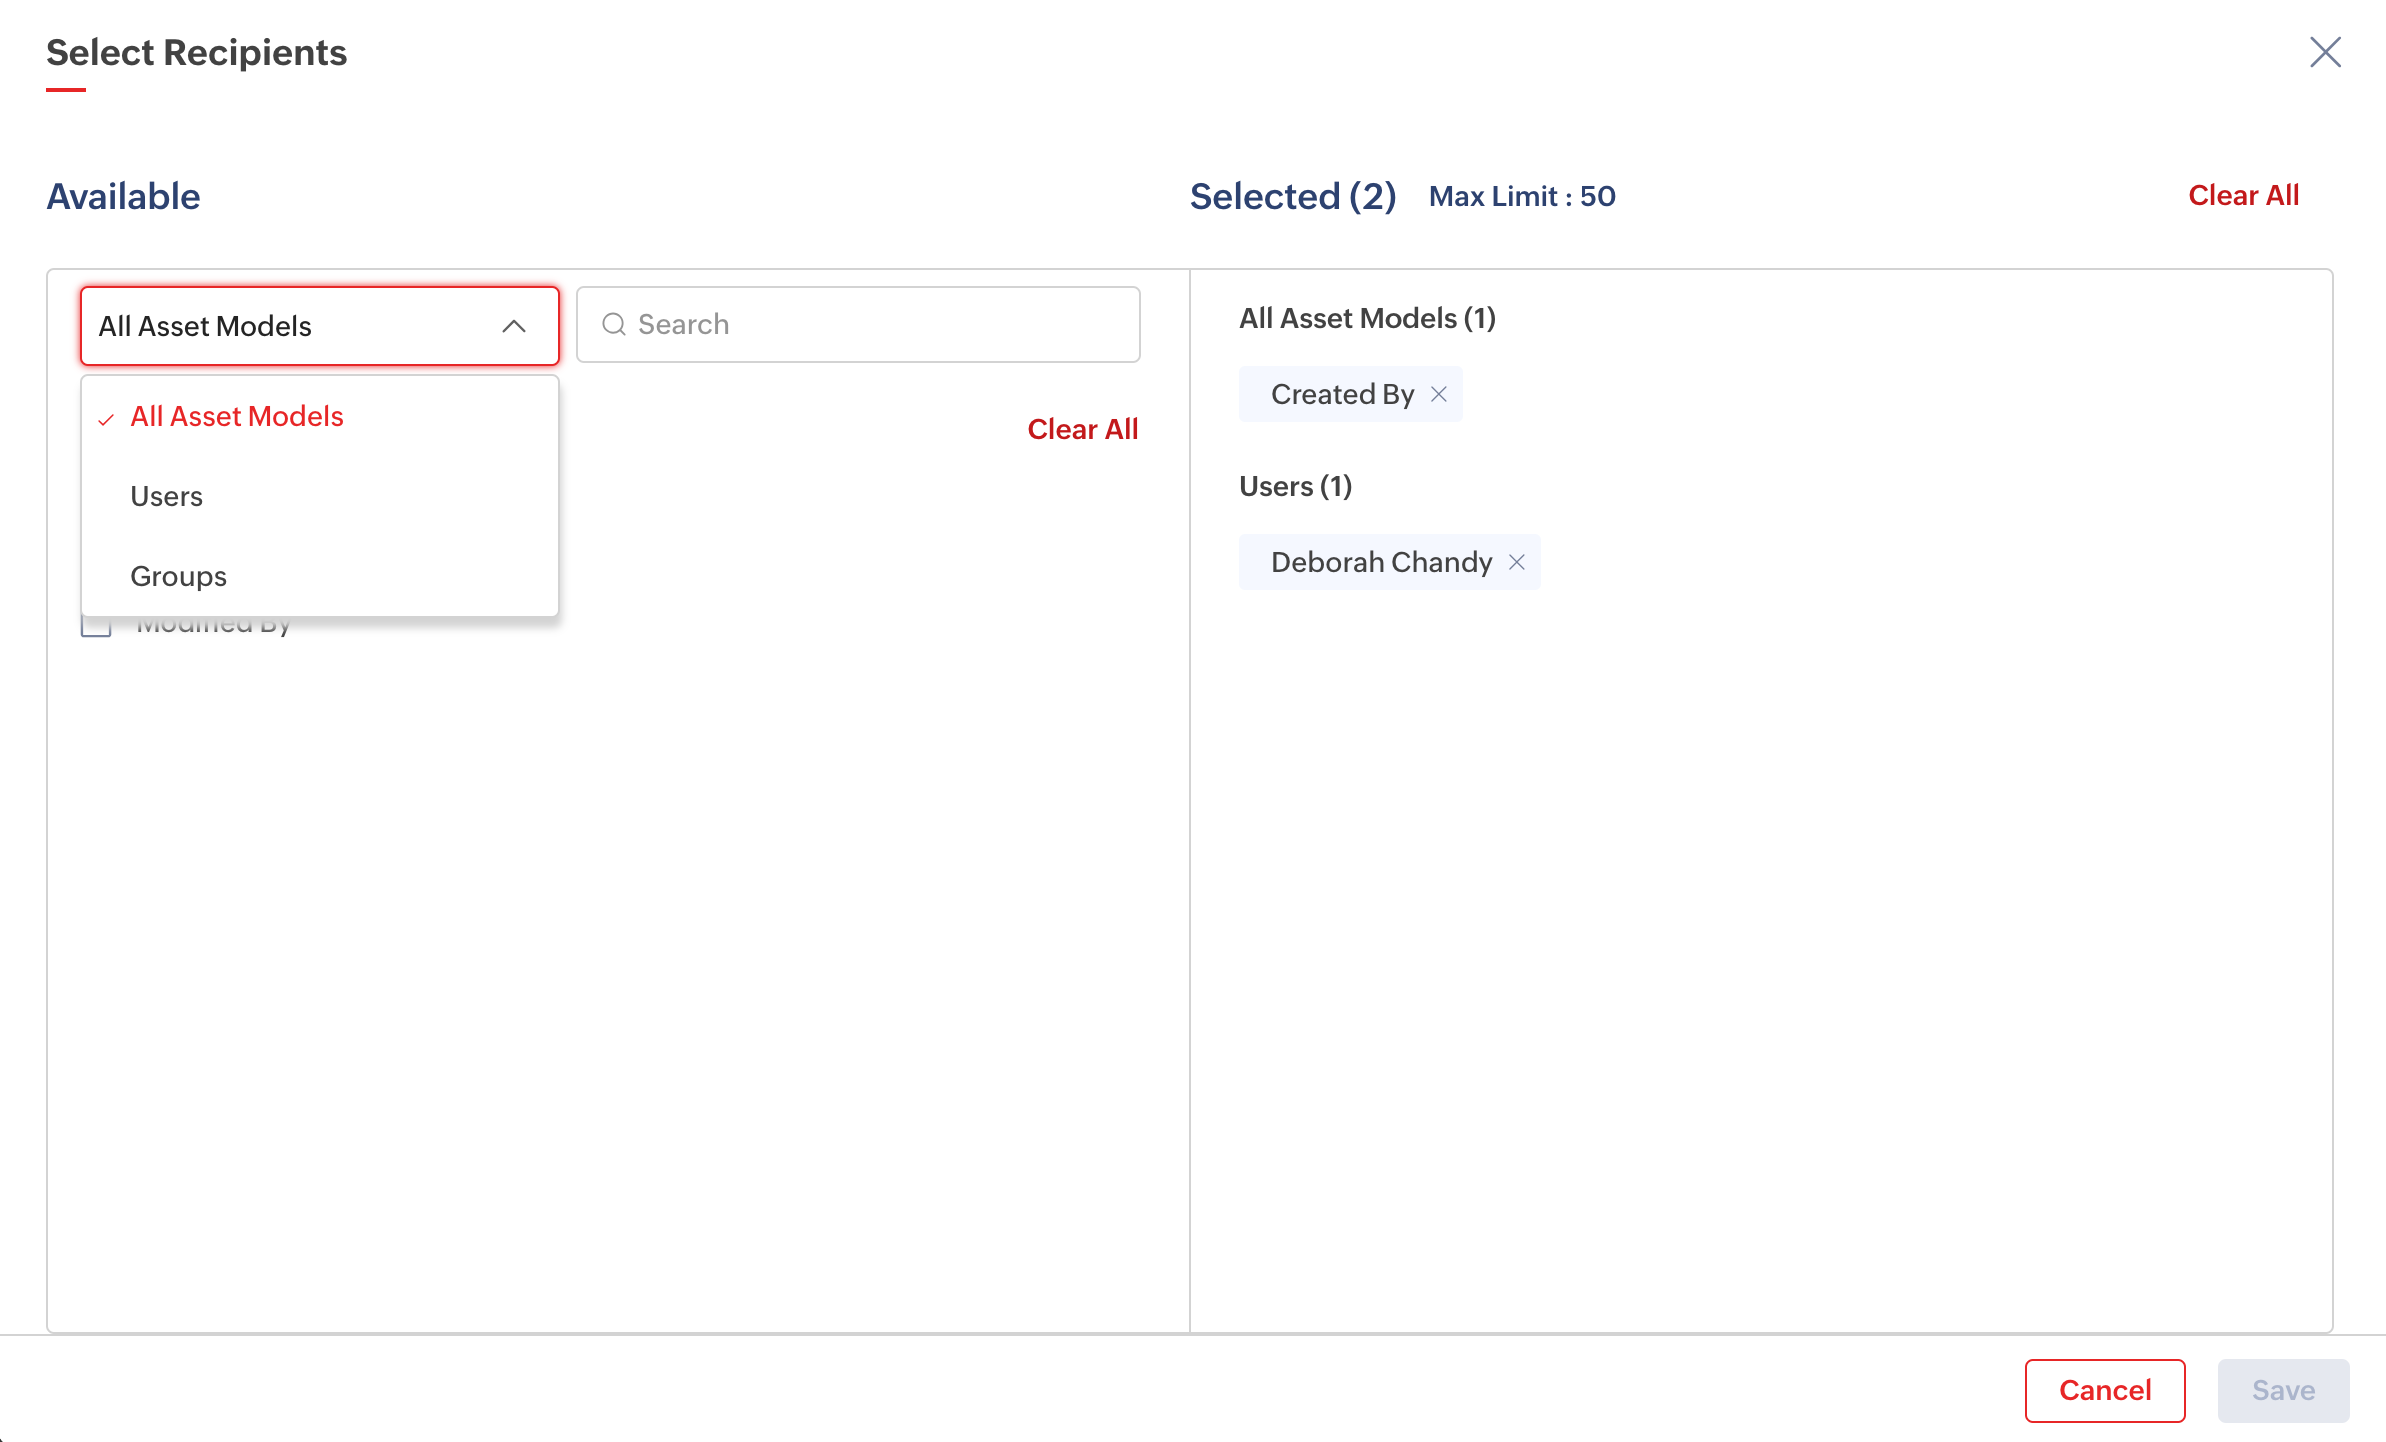Click the Deborah Chandy chip label

tap(1381, 562)
